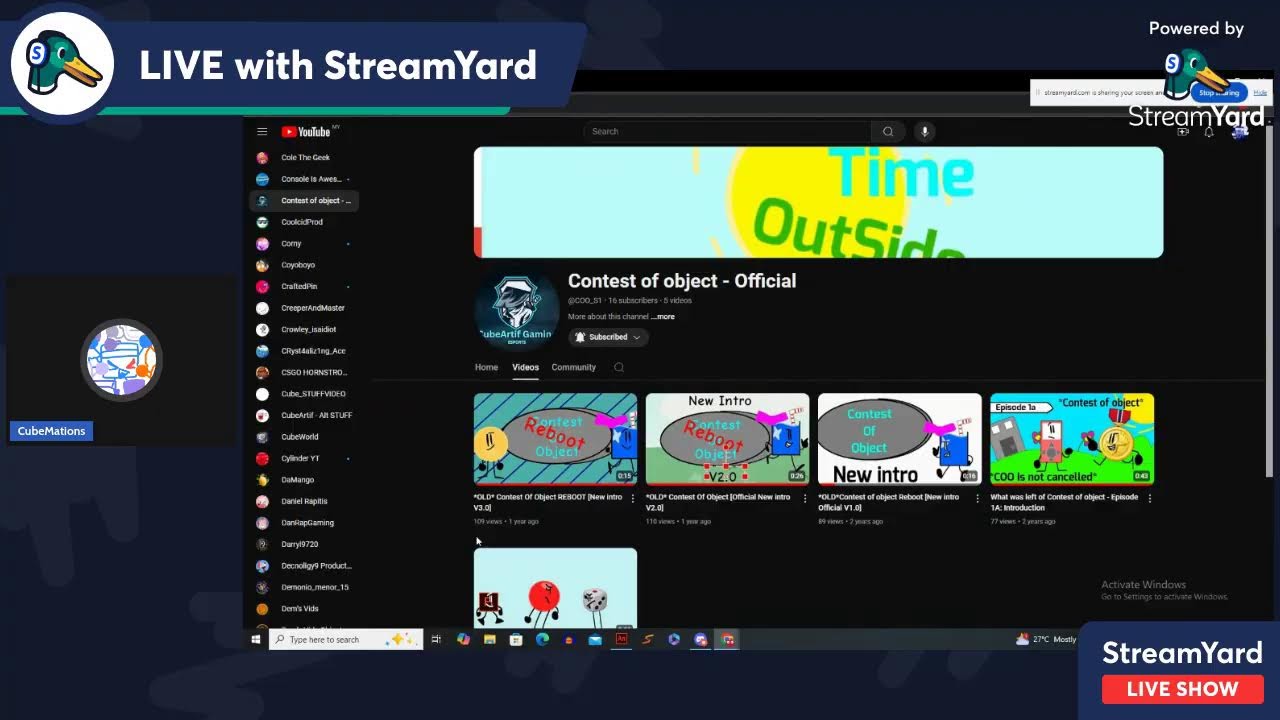Open Console Is Awes... subscription
The image size is (1280, 720).
(x=304, y=179)
